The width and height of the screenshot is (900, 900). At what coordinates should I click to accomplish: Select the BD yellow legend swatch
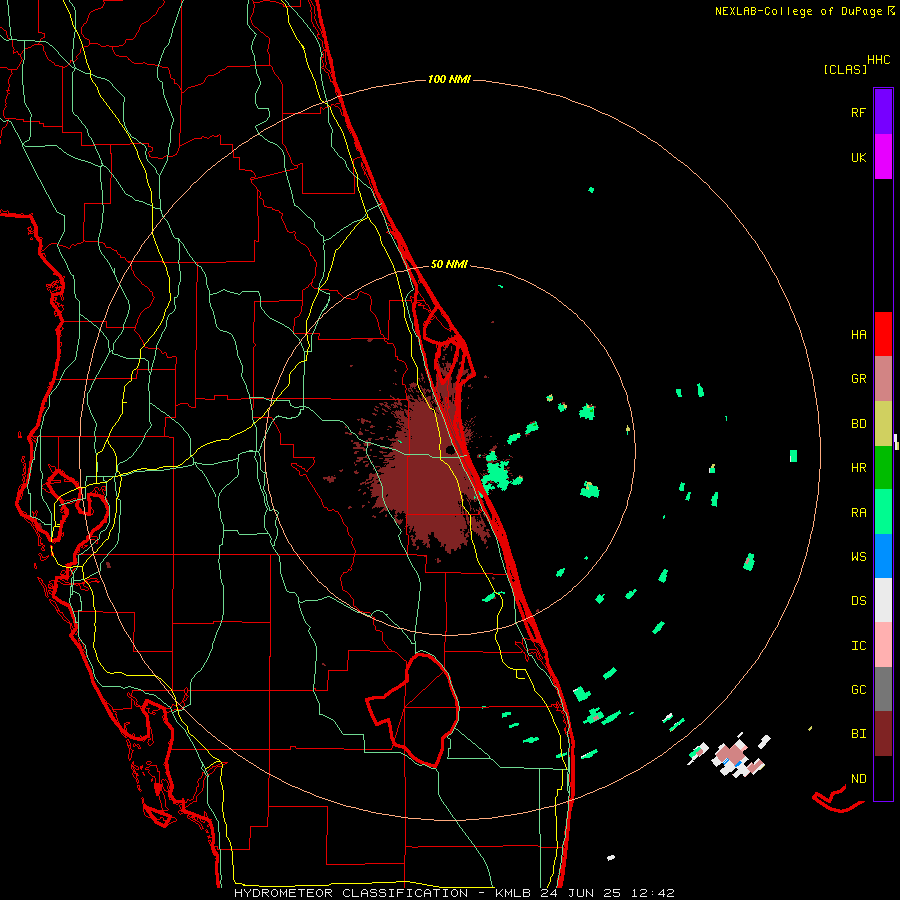883,424
